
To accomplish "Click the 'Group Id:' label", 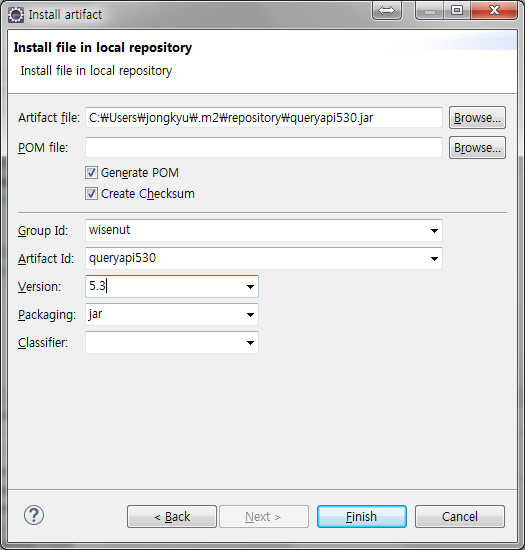I will [x=43, y=230].
